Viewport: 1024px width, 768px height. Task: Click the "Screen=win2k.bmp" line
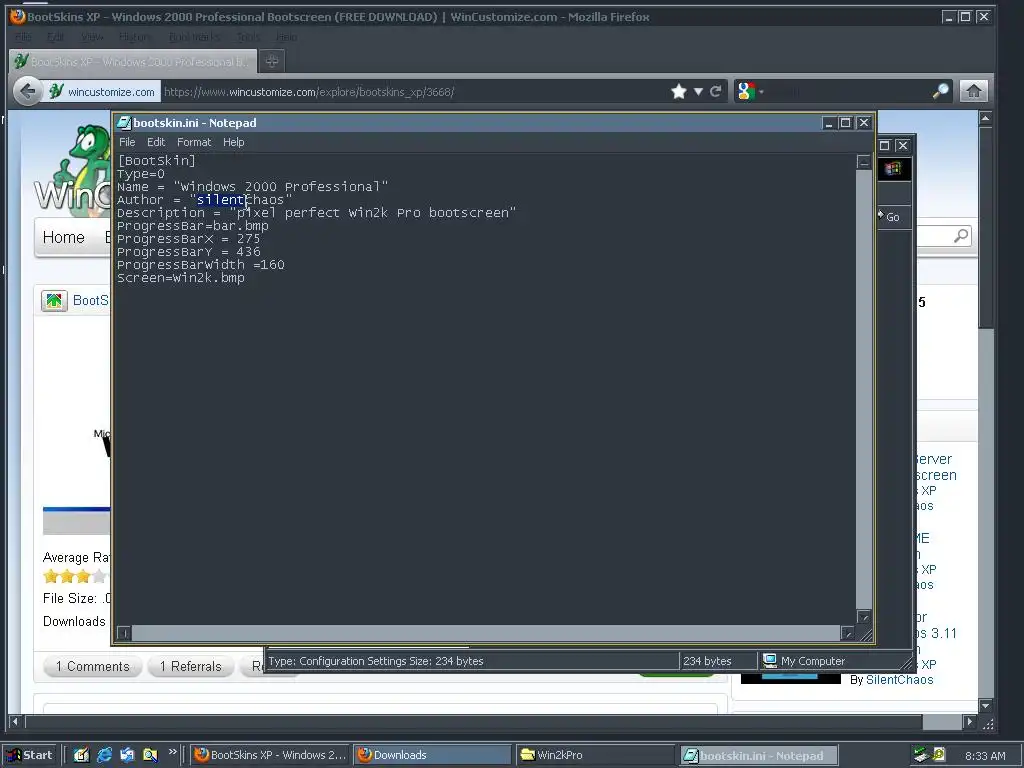click(180, 278)
